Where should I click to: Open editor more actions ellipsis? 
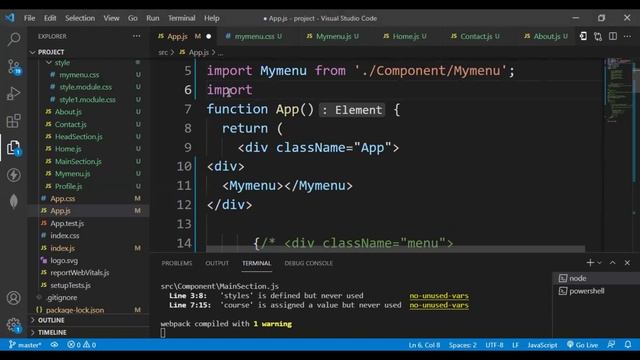tap(627, 36)
